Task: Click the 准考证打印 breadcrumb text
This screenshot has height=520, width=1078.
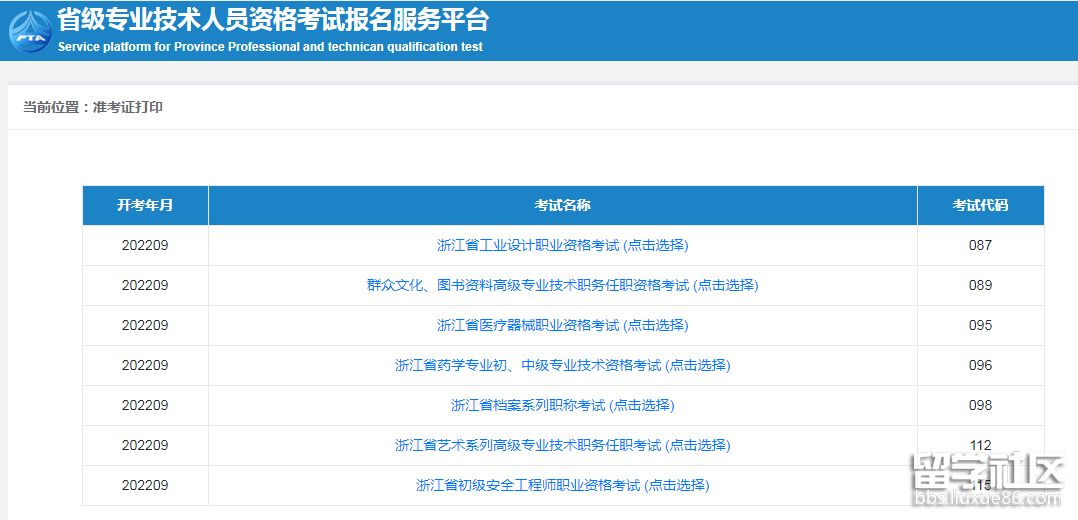Action: [x=128, y=107]
